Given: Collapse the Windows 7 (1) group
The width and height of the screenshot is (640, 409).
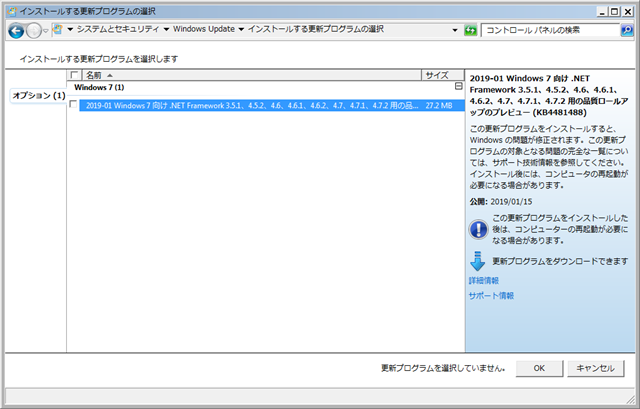Looking at the screenshot, I should 458,86.
